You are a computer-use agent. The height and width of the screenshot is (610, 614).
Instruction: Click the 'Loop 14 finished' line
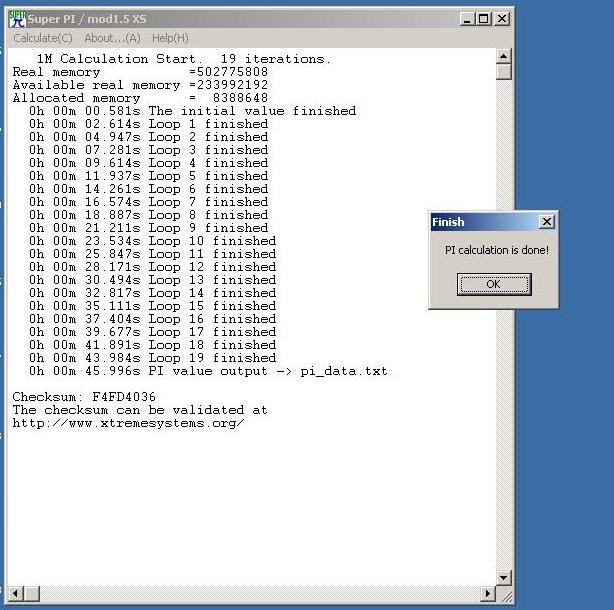pyautogui.click(x=152, y=292)
